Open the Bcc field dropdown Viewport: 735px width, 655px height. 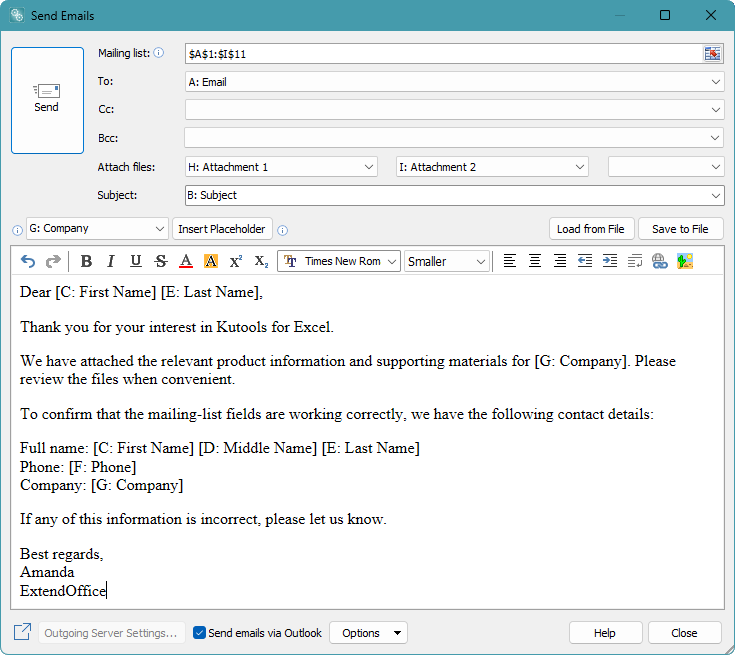pos(715,138)
